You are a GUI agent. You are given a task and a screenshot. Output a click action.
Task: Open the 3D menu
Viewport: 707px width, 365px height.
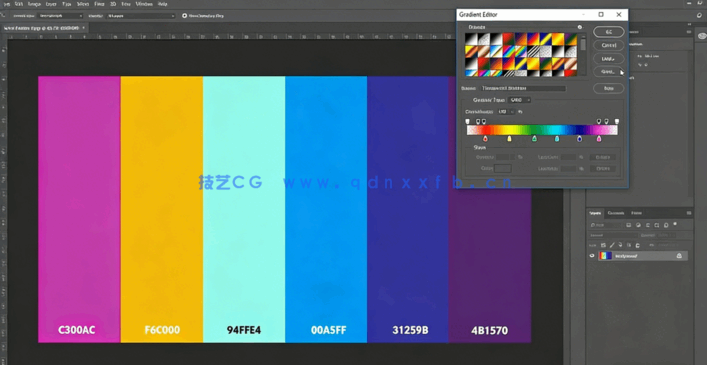(113, 4)
